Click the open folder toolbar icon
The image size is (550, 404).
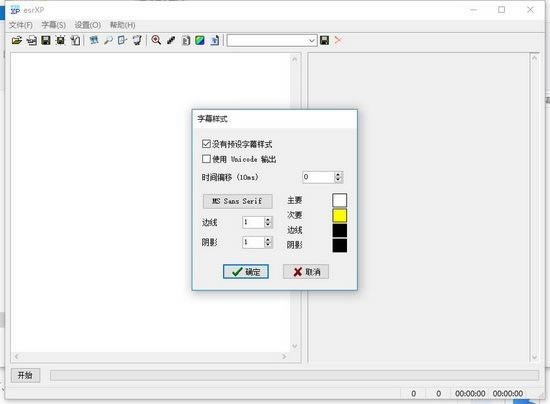pos(16,40)
